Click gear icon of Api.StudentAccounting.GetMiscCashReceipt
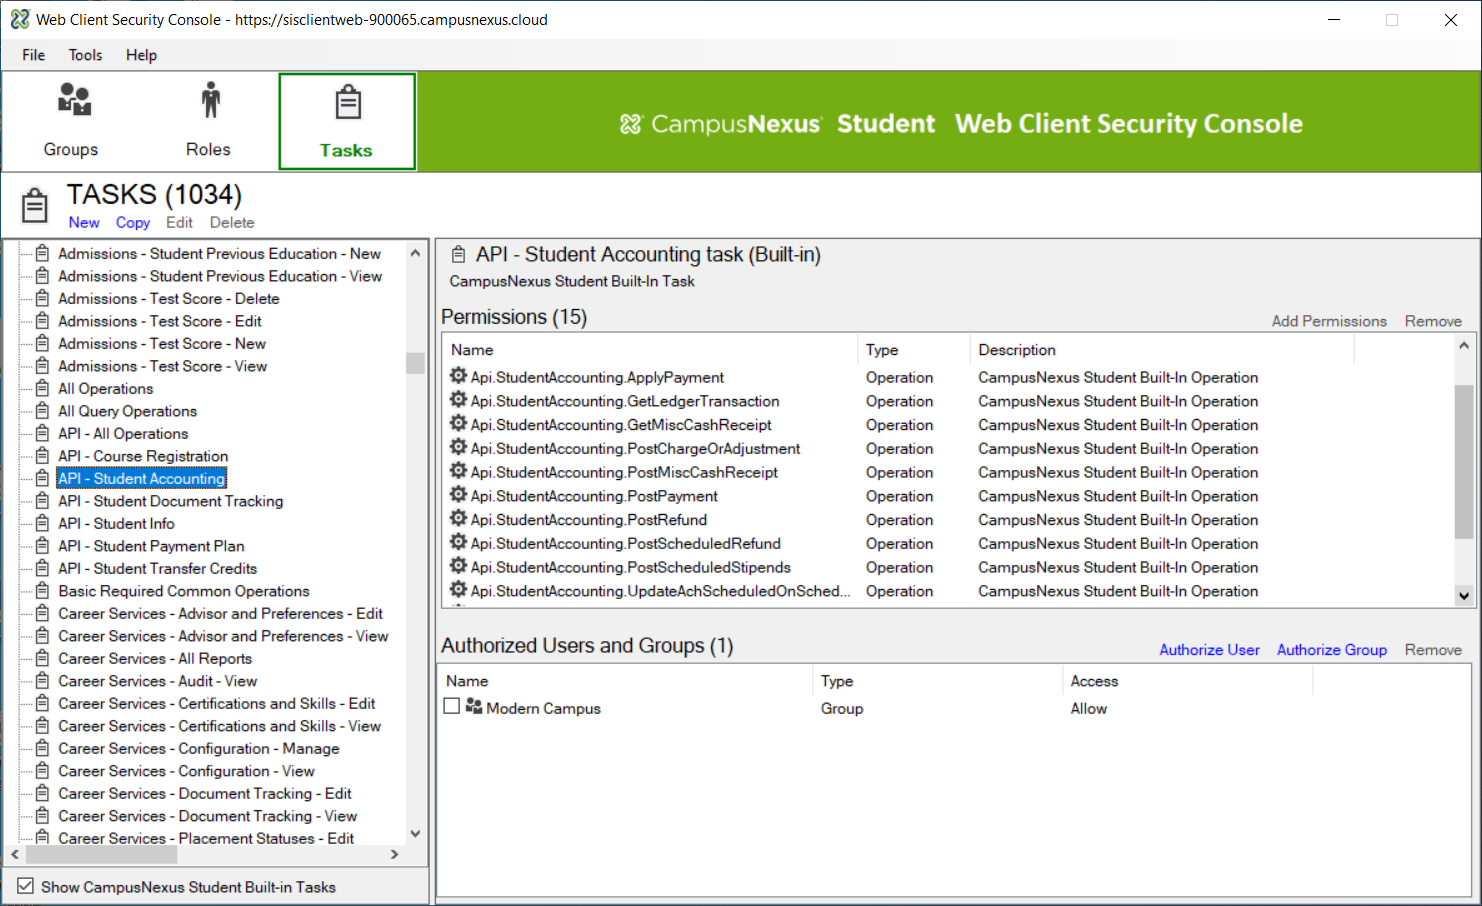 pyautogui.click(x=458, y=424)
